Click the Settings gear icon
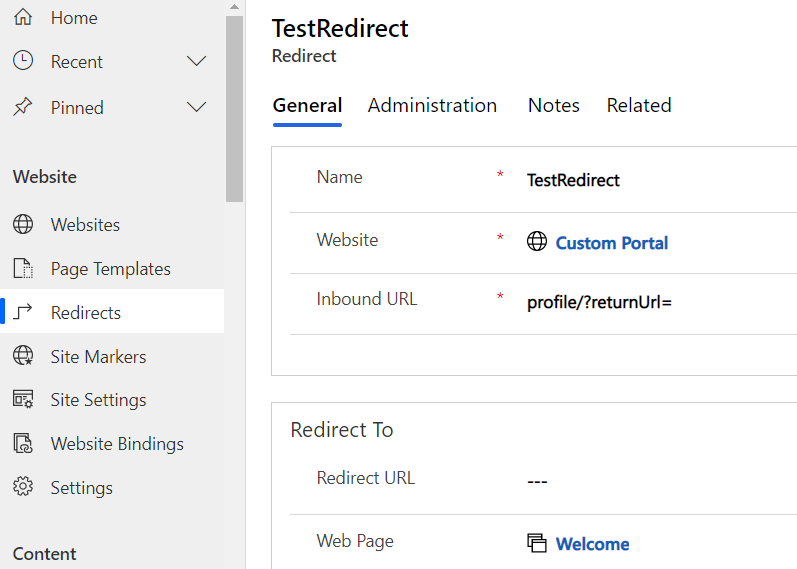Viewport: 797px width, 569px height. pos(23,487)
